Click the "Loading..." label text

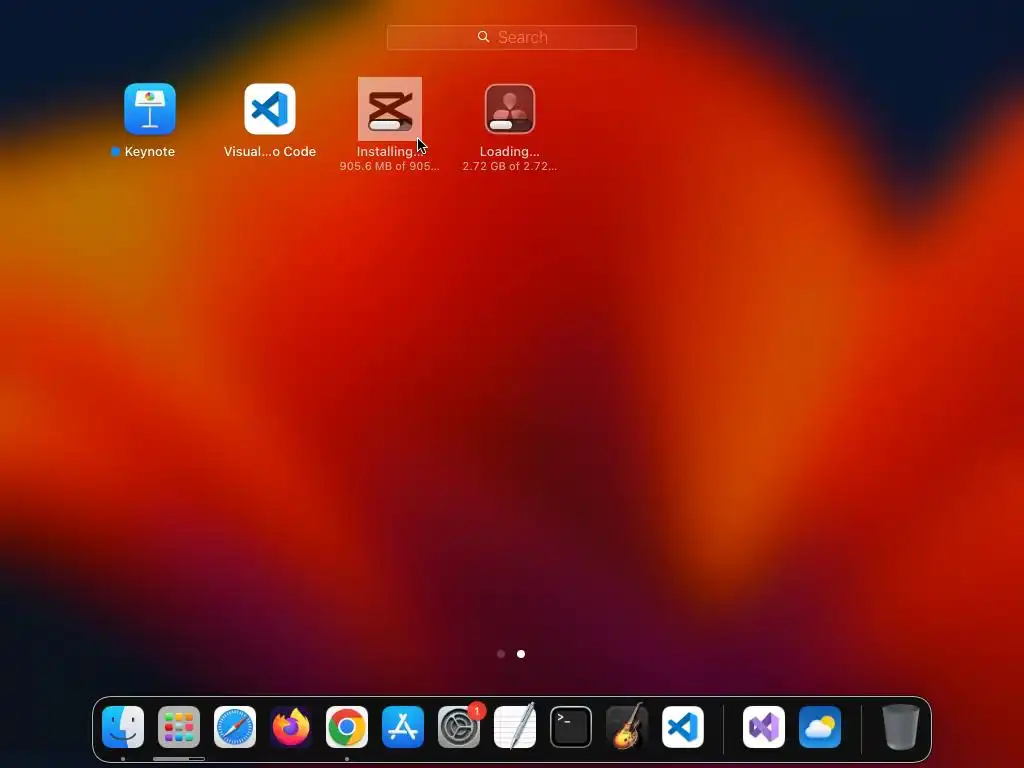pos(509,152)
